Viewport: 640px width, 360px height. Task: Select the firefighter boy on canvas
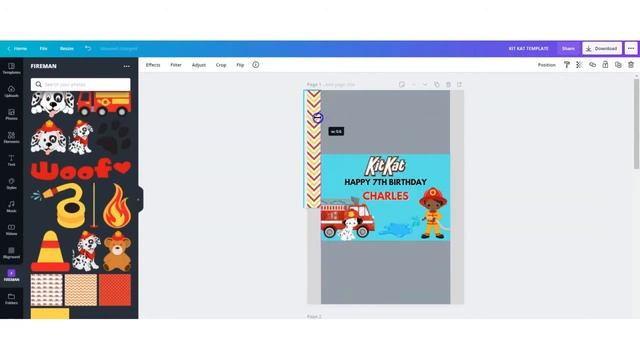433,213
